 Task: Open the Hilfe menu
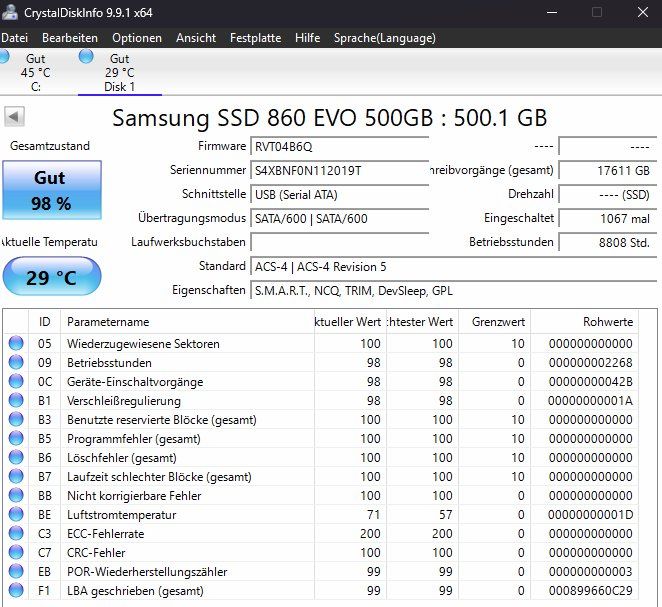[307, 38]
